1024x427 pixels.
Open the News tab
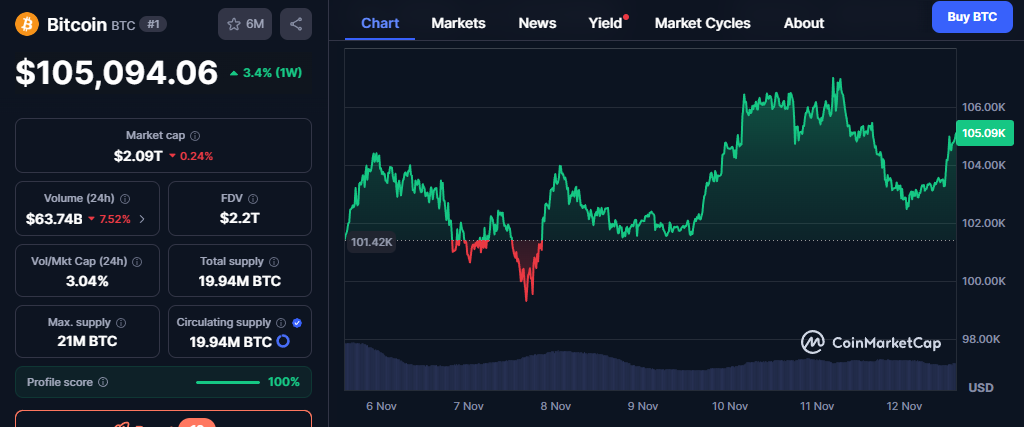pos(537,23)
